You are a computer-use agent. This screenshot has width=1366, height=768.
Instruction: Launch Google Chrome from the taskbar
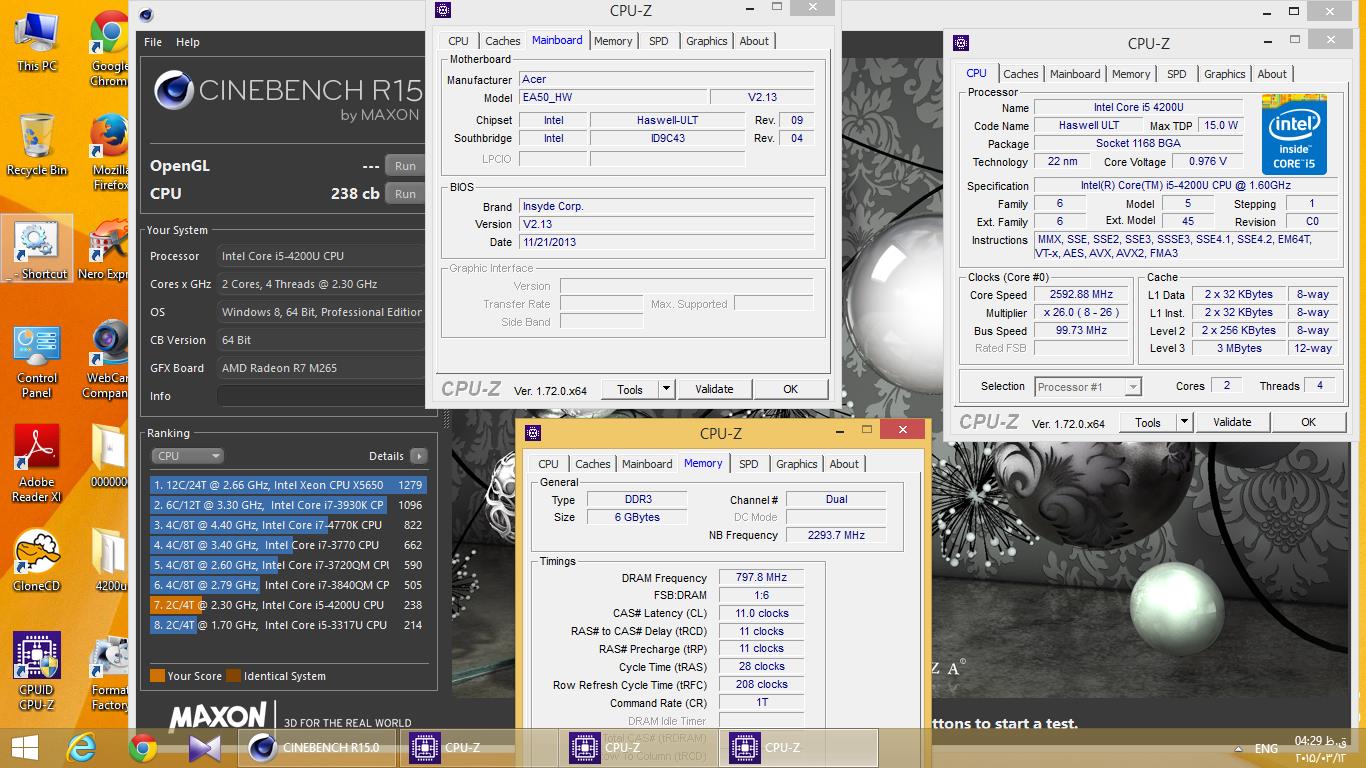142,748
